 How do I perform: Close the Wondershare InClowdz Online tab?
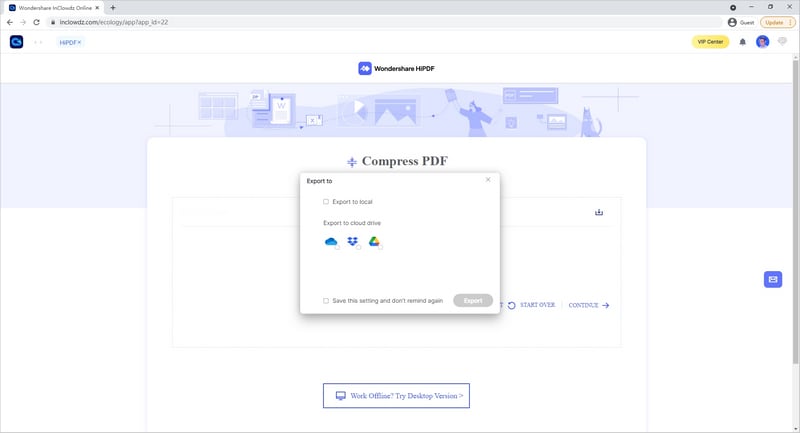[97, 8]
